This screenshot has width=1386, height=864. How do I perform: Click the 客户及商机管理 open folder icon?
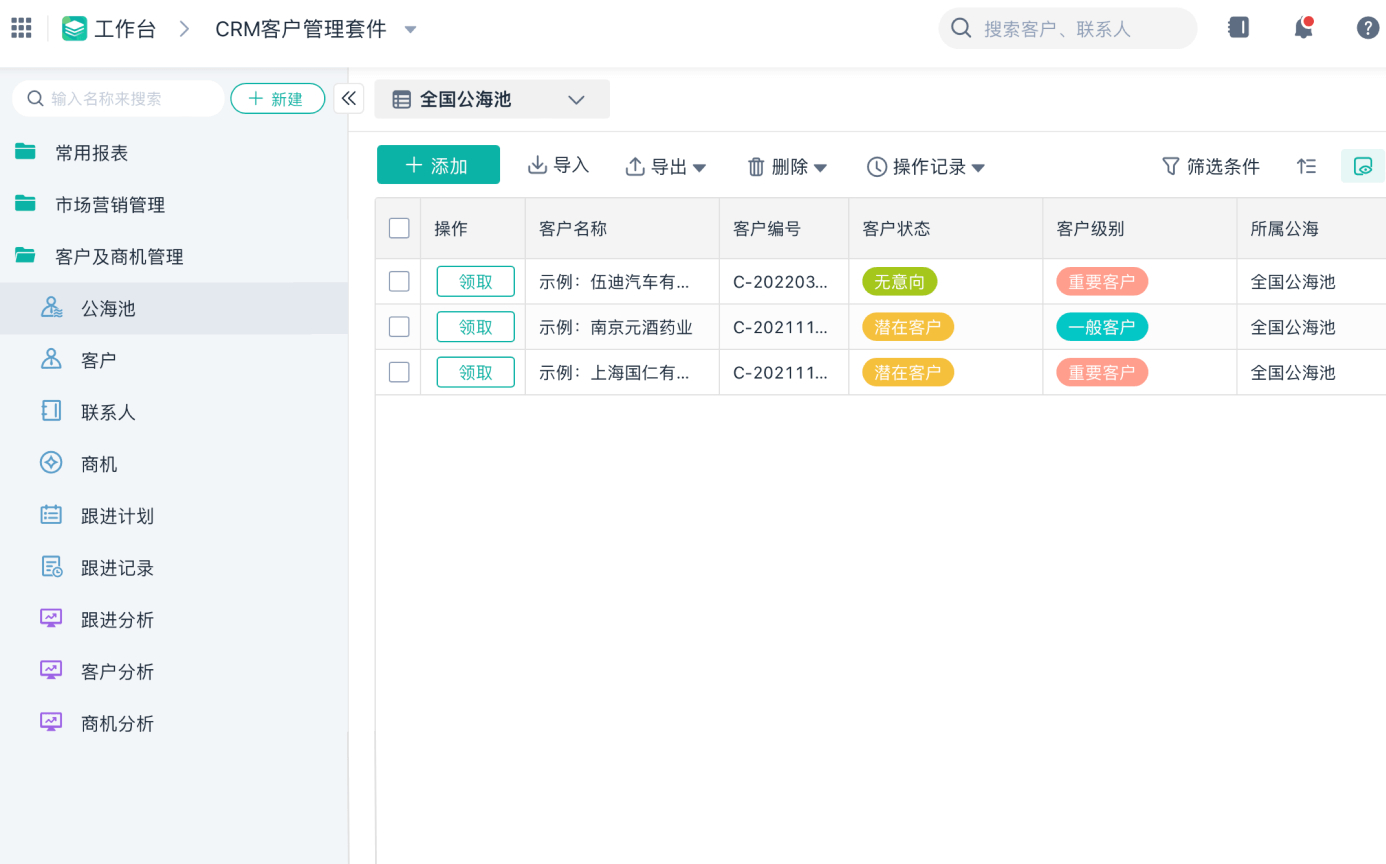tap(26, 256)
